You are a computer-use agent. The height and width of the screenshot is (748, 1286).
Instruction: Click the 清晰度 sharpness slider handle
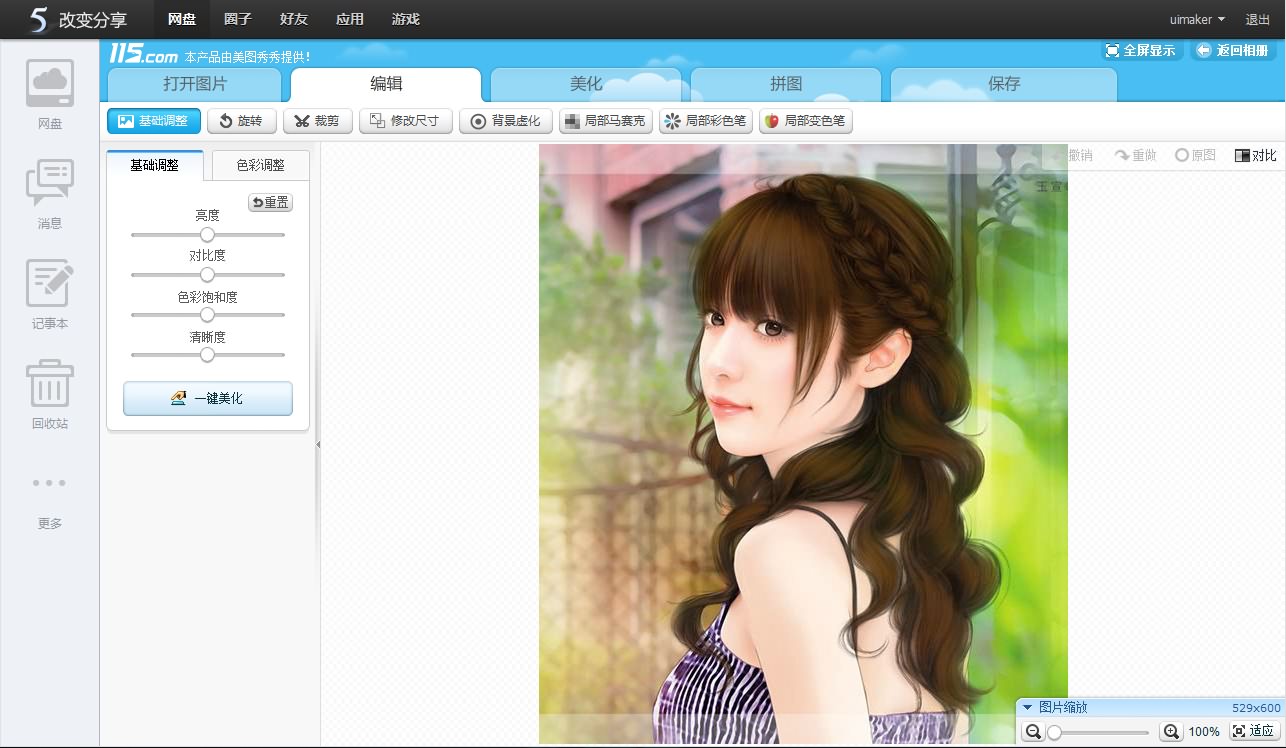point(207,354)
